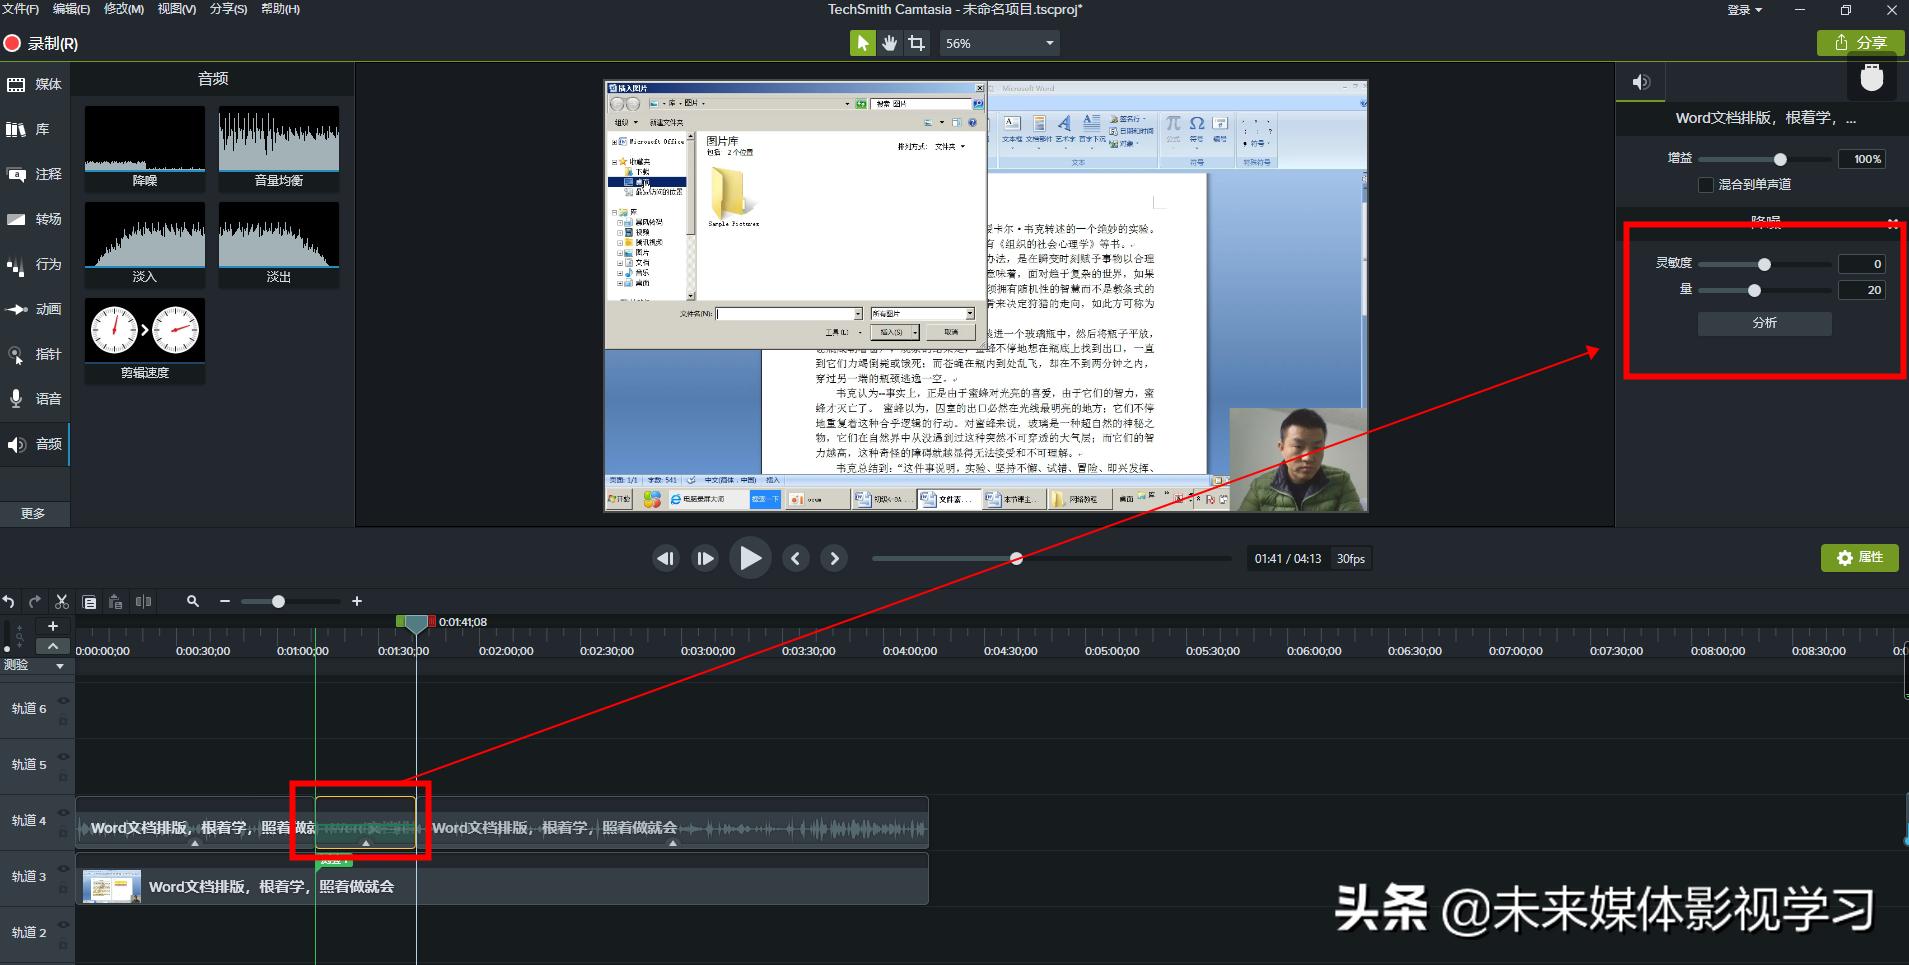1909x965 pixels.
Task: Toggle visibility eye for 轨道 3
Action: pyautogui.click(x=63, y=868)
